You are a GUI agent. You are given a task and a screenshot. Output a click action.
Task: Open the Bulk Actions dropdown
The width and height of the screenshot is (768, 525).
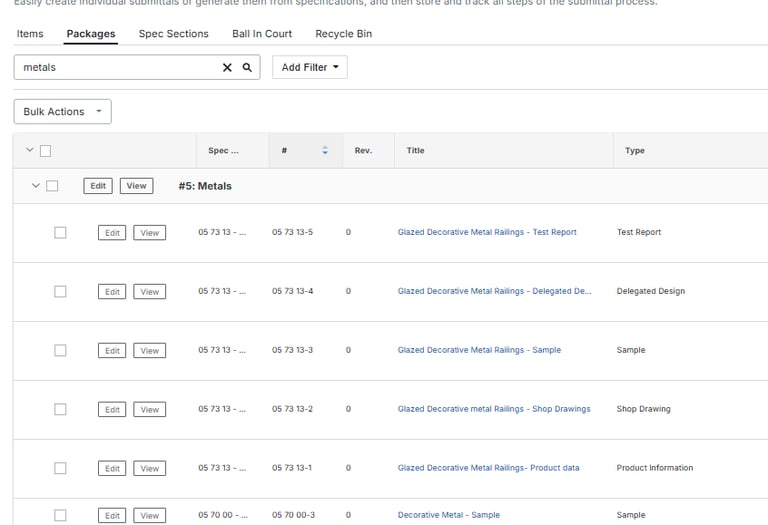click(62, 112)
